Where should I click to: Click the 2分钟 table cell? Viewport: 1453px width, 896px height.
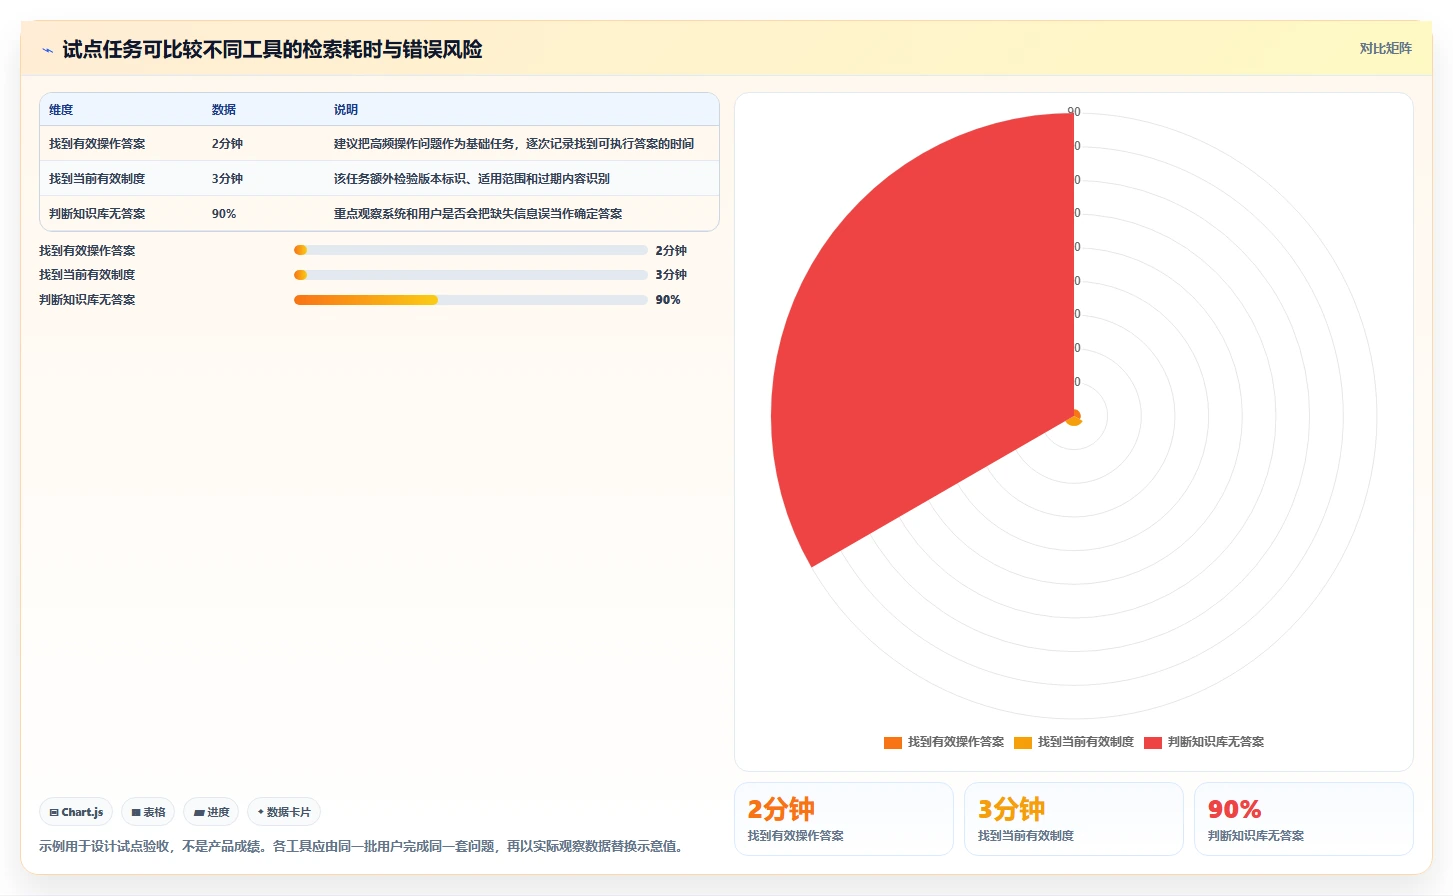tap(227, 144)
